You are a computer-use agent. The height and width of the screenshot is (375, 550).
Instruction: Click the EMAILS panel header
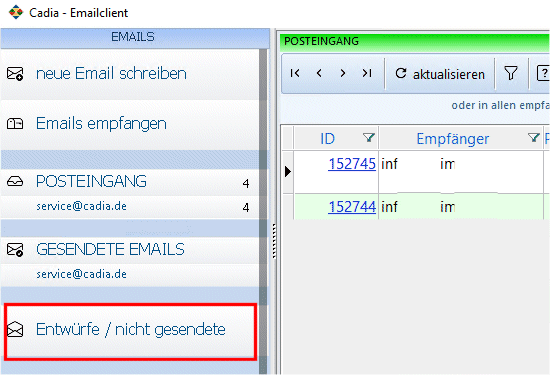pyautogui.click(x=135, y=37)
